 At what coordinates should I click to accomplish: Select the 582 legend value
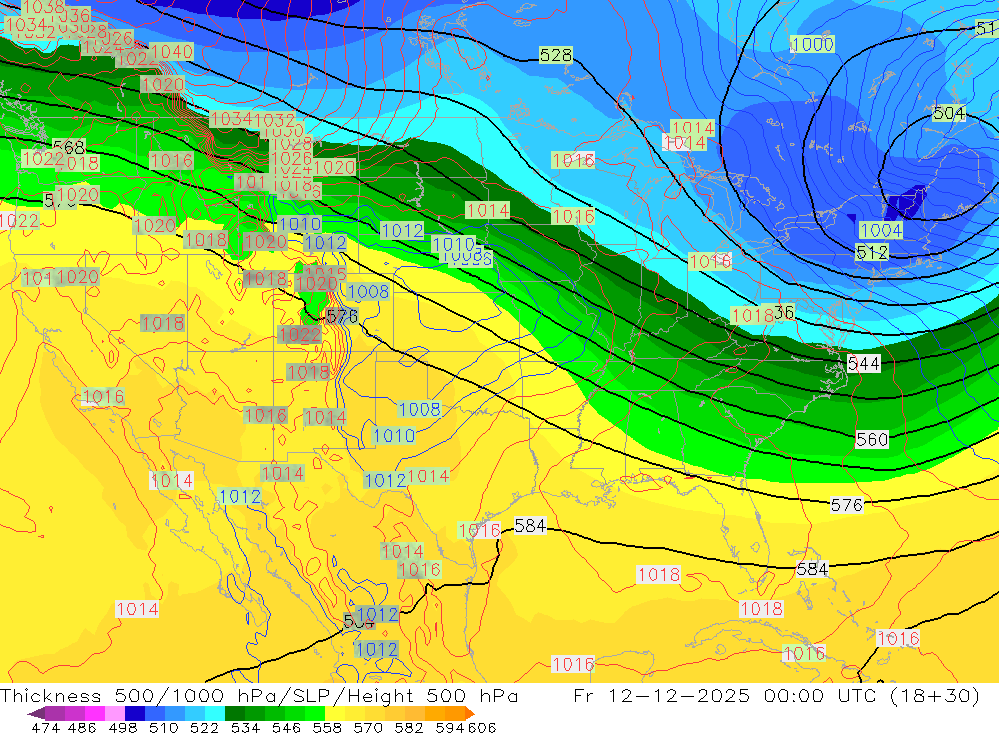click(x=409, y=727)
